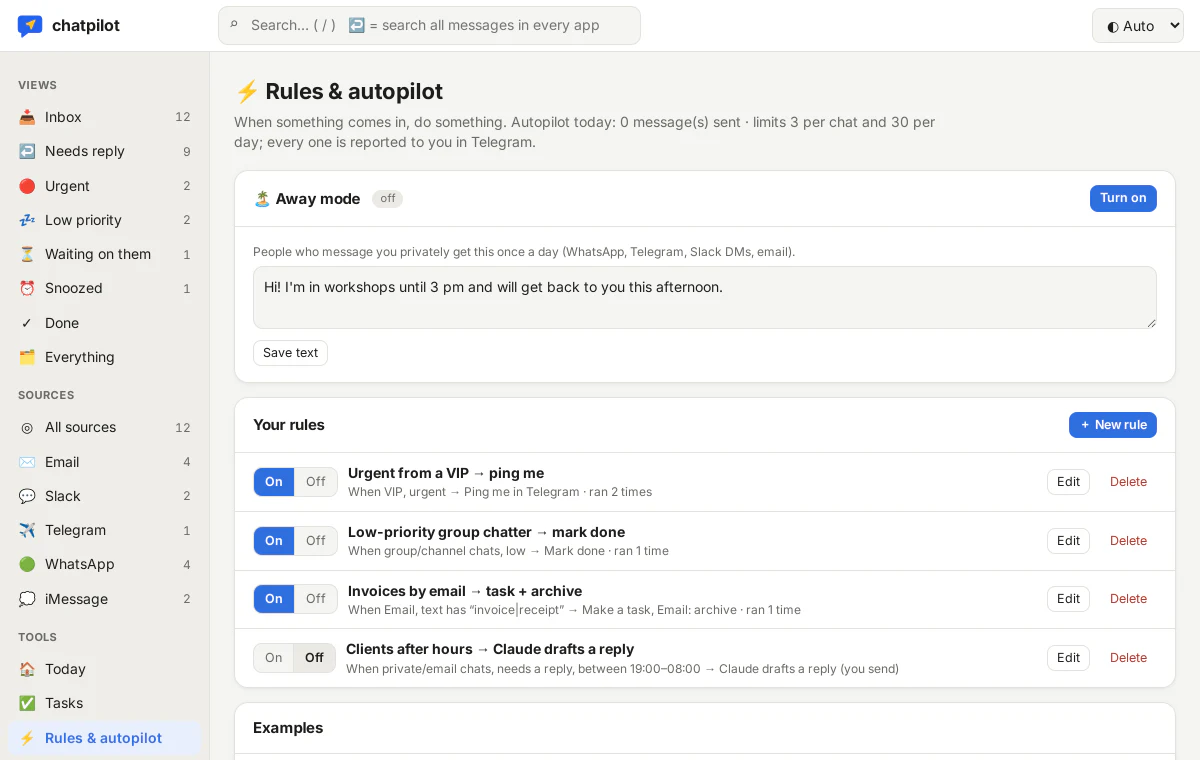Viewport: 1200px width, 760px height.
Task: Set Low-priority group chatter rule to On
Action: point(274,541)
